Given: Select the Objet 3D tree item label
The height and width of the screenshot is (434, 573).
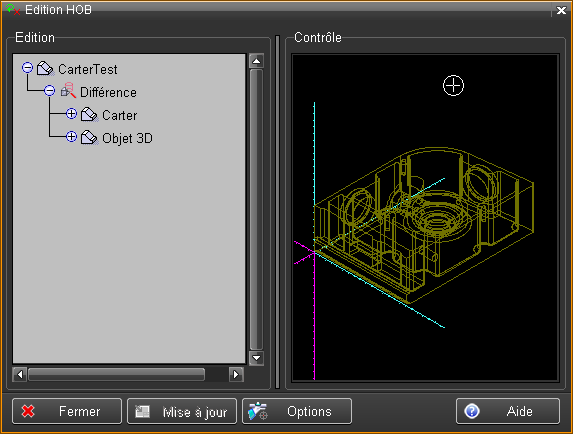Looking at the screenshot, I should point(127,138).
